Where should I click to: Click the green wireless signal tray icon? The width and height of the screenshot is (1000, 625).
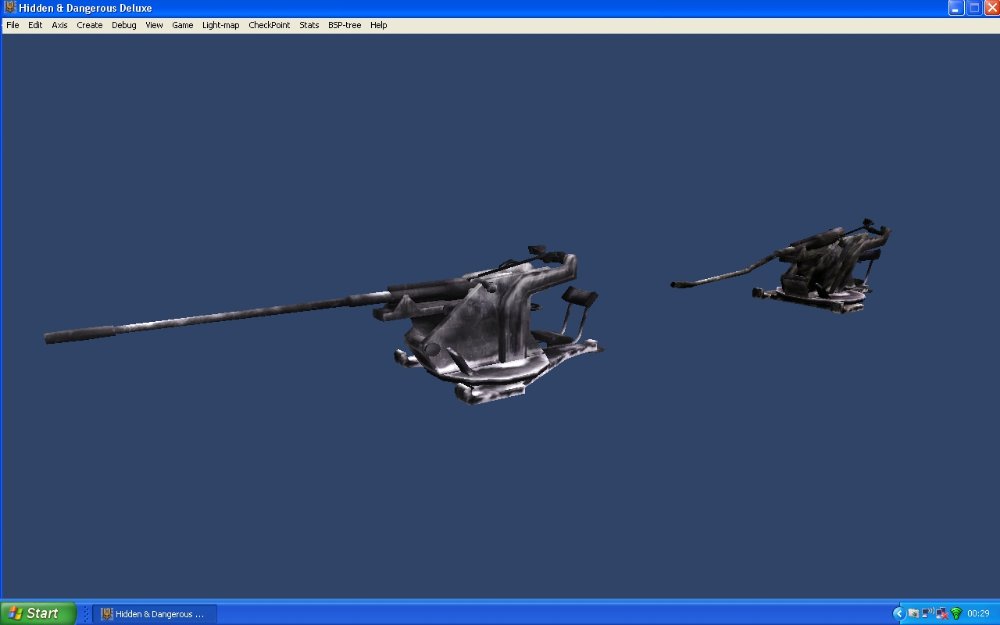pyautogui.click(x=955, y=614)
